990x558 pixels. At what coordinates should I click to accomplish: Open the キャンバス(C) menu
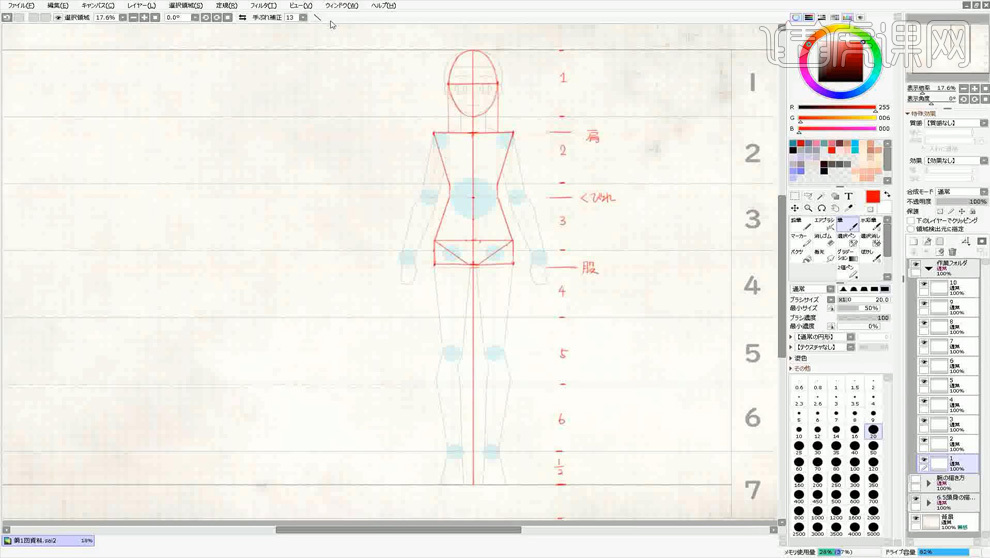coord(98,5)
